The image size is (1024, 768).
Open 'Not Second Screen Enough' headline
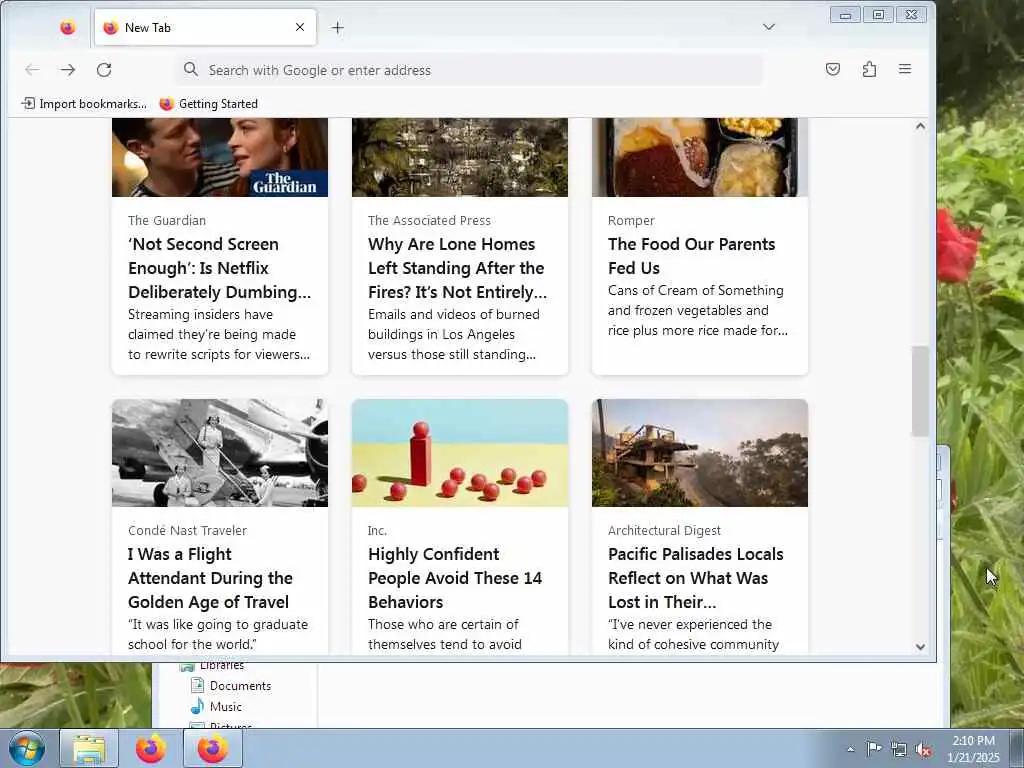click(219, 268)
